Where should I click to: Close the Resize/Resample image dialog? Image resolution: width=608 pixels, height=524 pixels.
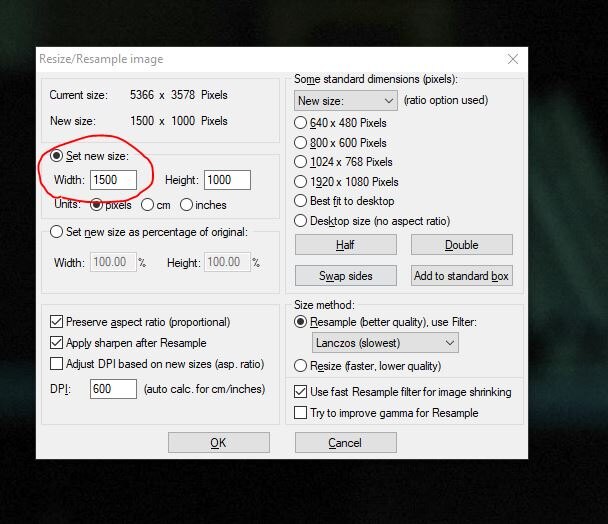pyautogui.click(x=513, y=60)
